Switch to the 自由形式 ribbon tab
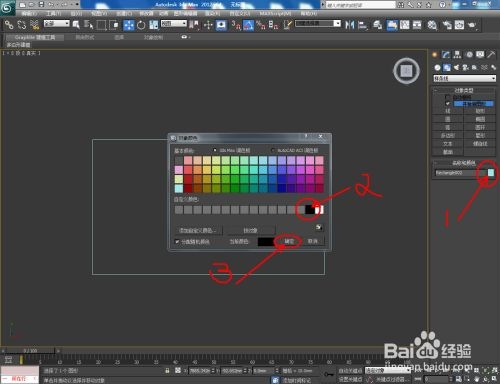The image size is (500, 384). pyautogui.click(x=85, y=37)
